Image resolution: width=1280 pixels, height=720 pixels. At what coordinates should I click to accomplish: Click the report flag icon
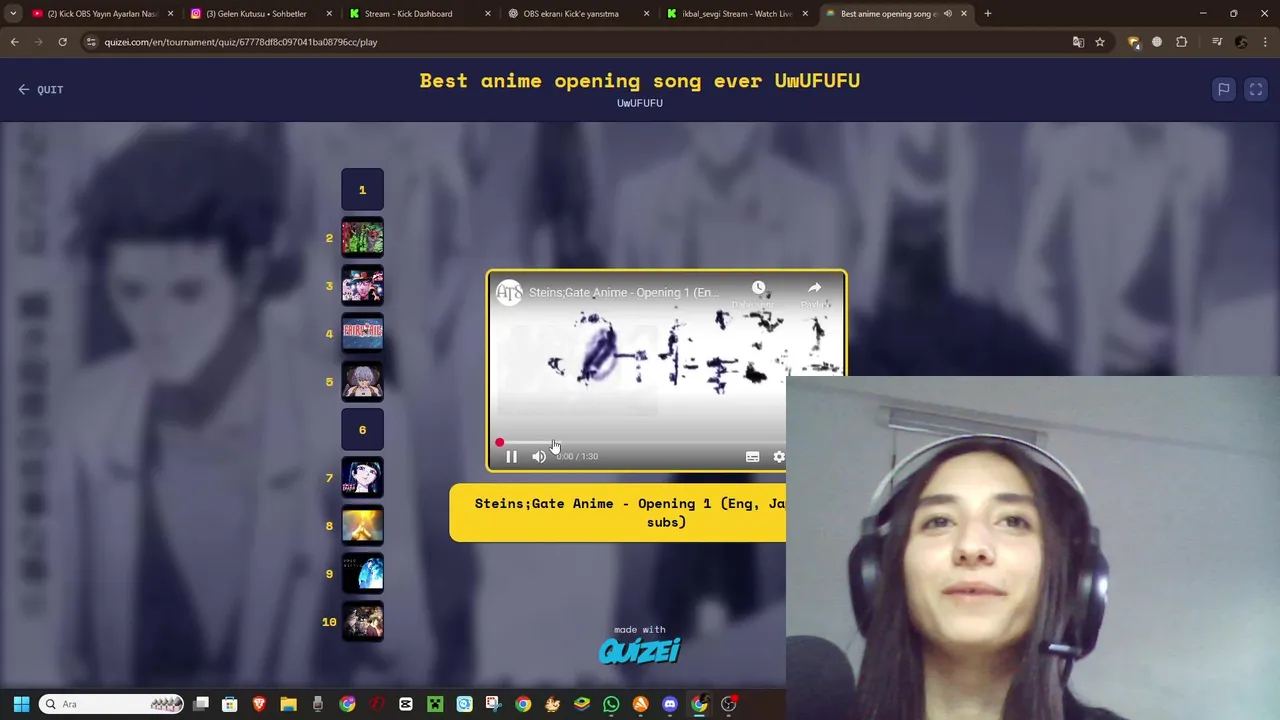[x=1223, y=89]
